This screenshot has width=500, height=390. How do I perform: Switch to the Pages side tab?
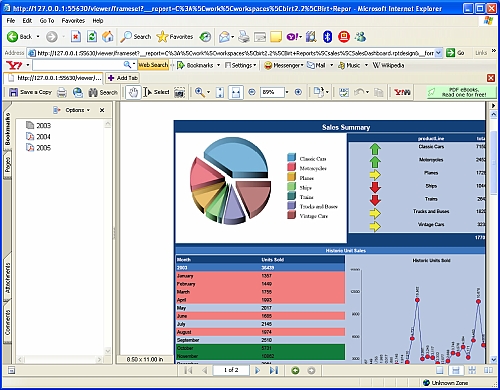pyautogui.click(x=7, y=165)
